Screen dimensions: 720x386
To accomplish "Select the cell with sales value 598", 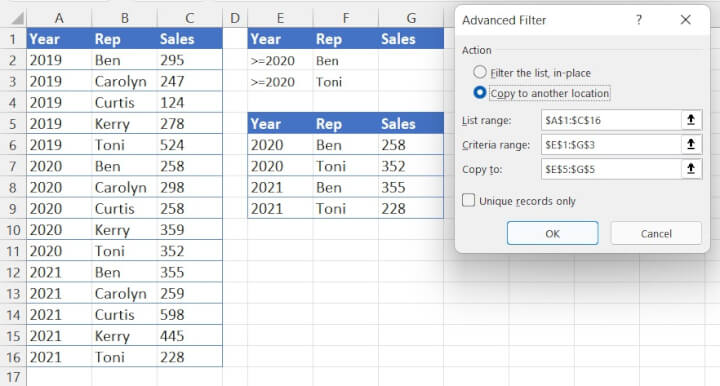I will pos(190,314).
